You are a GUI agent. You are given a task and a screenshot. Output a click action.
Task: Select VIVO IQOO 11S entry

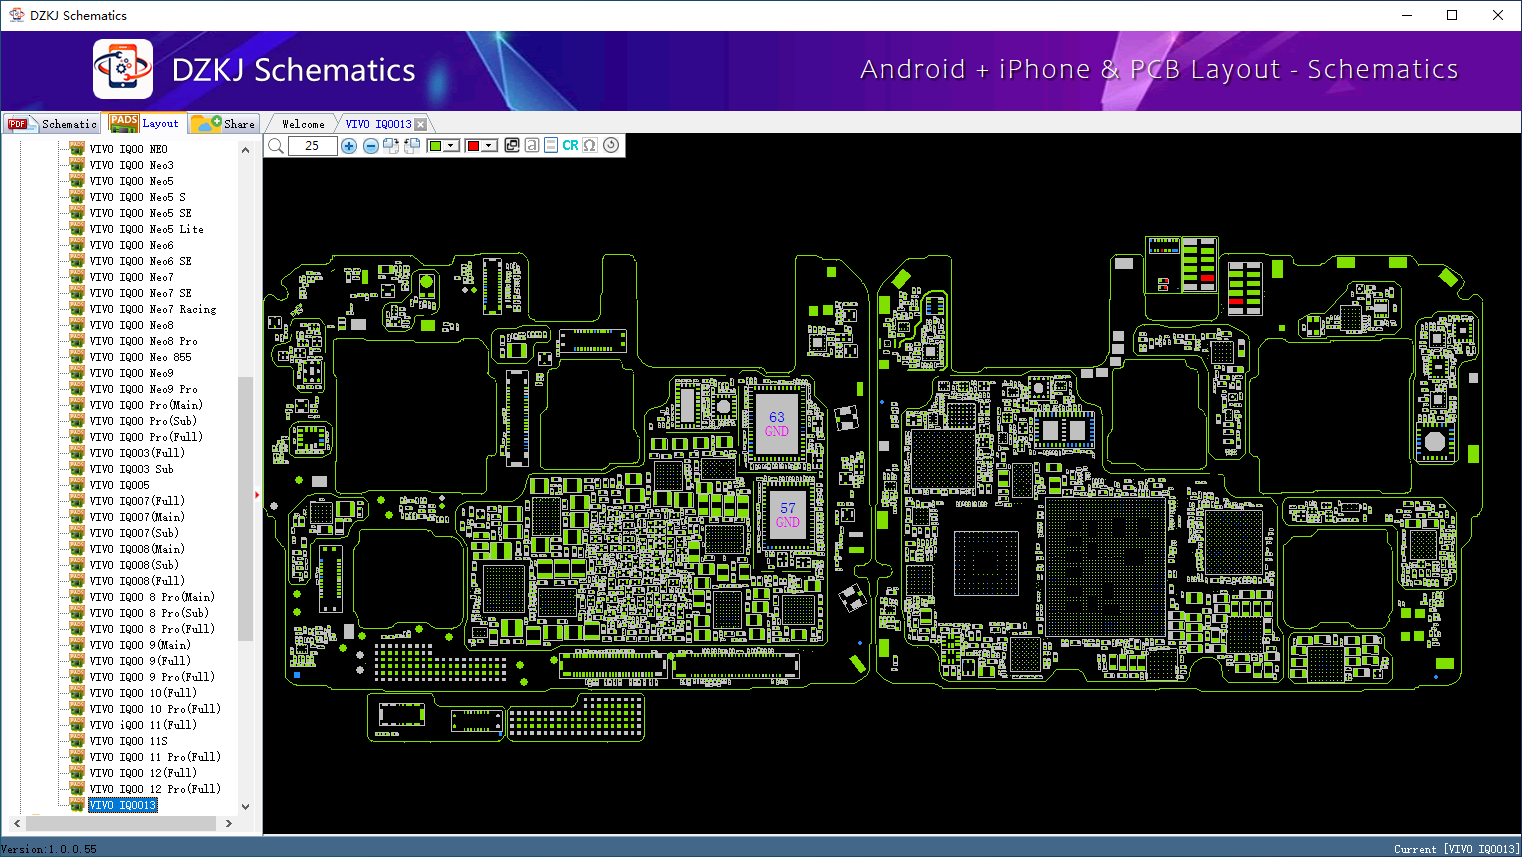pyautogui.click(x=129, y=741)
